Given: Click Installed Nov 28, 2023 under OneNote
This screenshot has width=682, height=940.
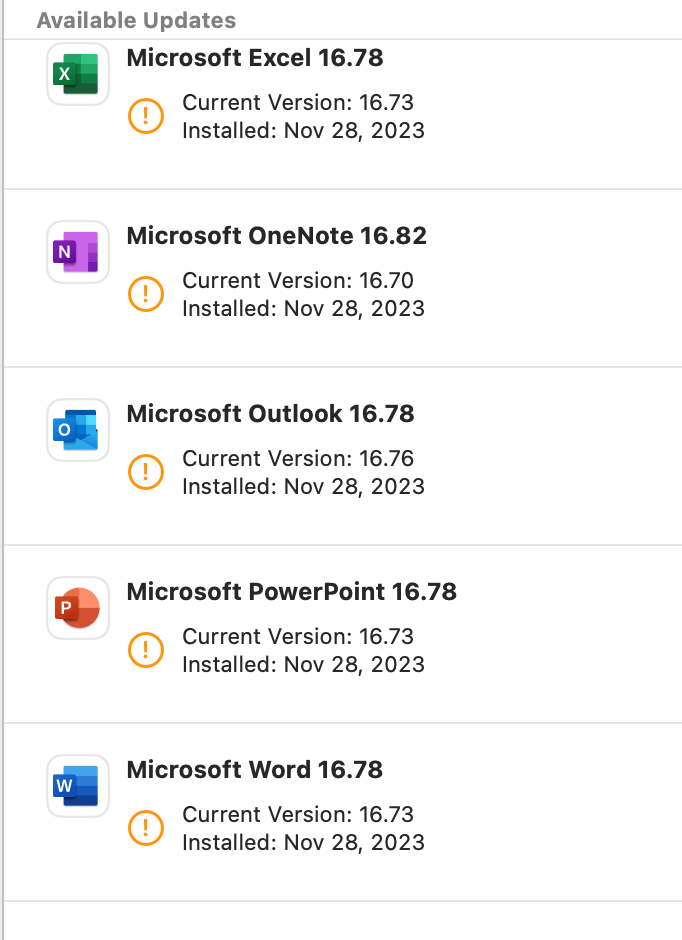Looking at the screenshot, I should coord(303,309).
